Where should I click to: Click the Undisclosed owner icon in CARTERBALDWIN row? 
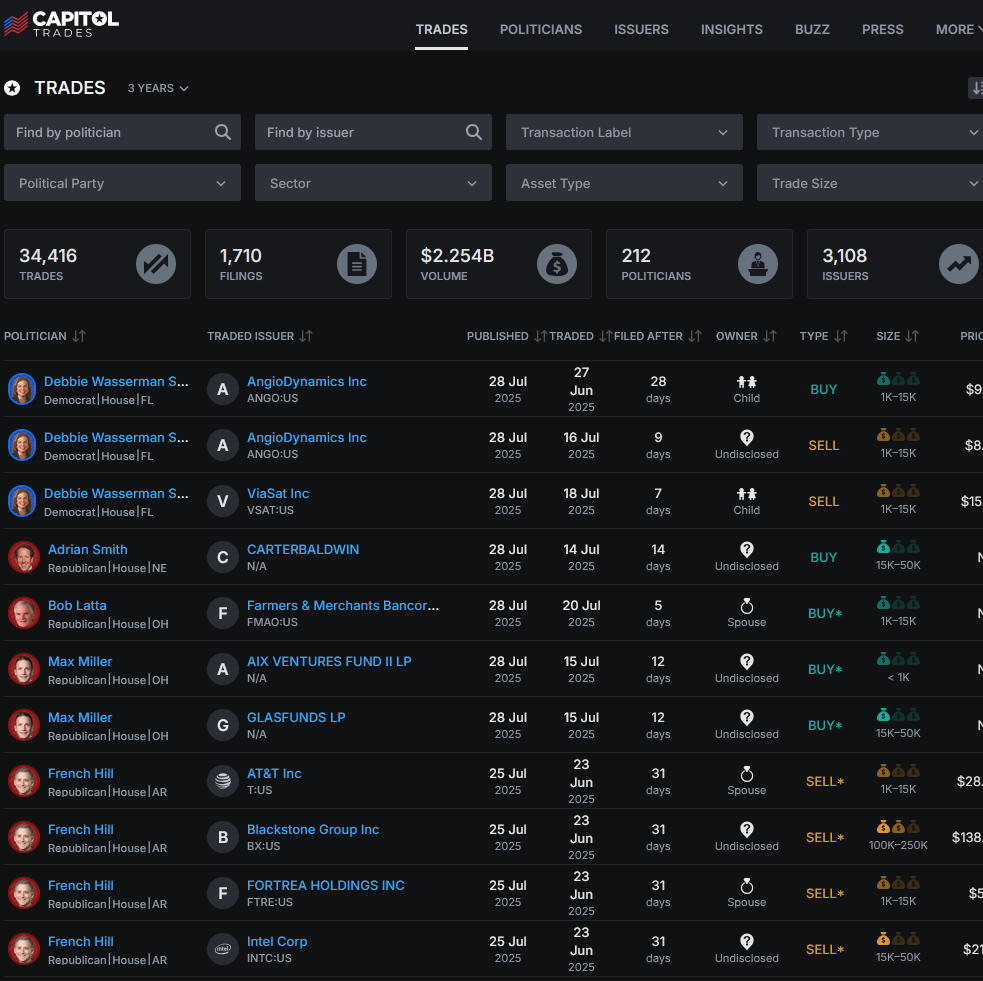coord(747,550)
